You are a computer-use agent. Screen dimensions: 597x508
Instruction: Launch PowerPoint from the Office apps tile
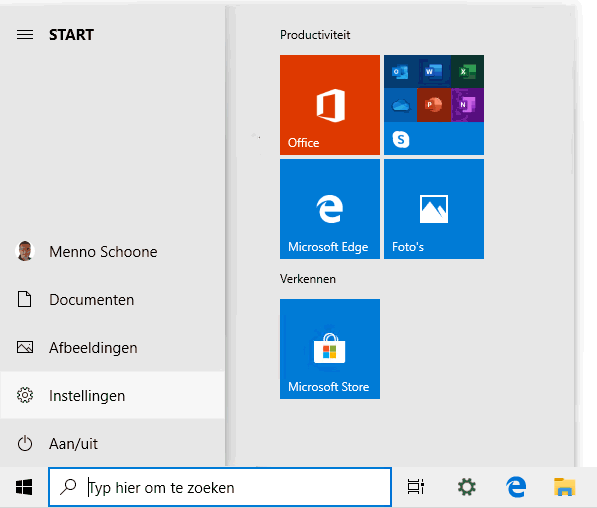tap(434, 105)
